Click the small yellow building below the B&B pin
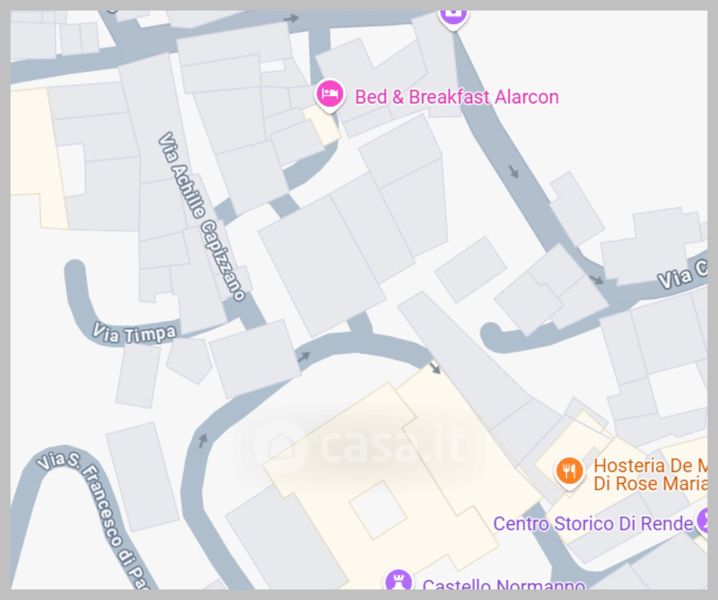Image resolution: width=718 pixels, height=600 pixels. point(322,125)
